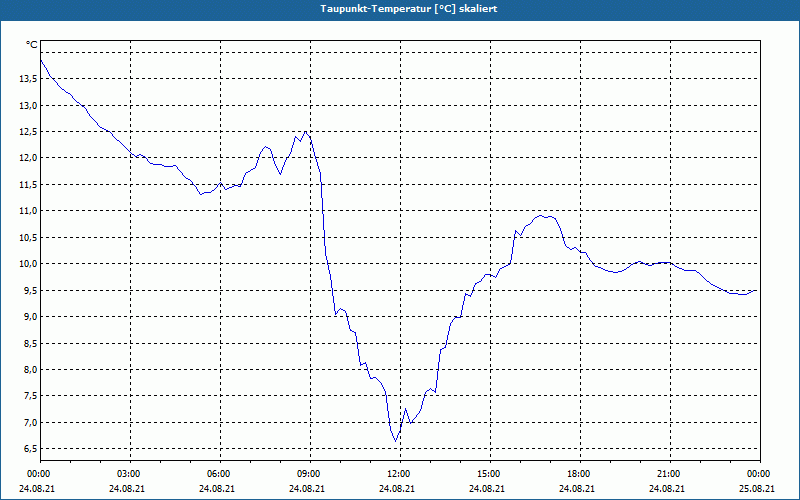The width and height of the screenshot is (800, 500).
Task: Click the 12:00 time label
Action: click(x=397, y=474)
